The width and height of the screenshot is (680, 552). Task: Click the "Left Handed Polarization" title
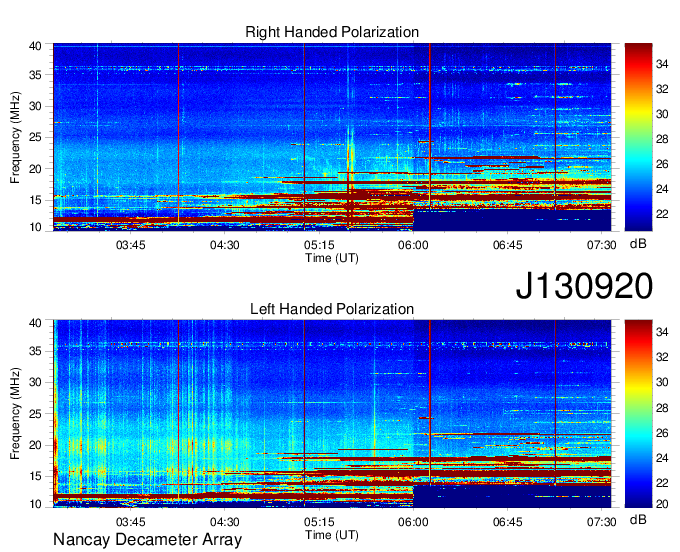(332, 309)
